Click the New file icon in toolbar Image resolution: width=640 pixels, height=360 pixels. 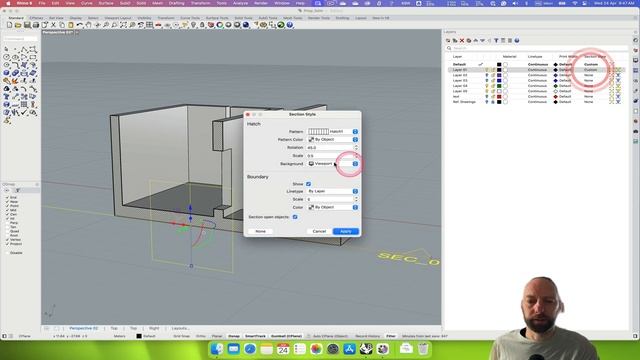[9, 25]
